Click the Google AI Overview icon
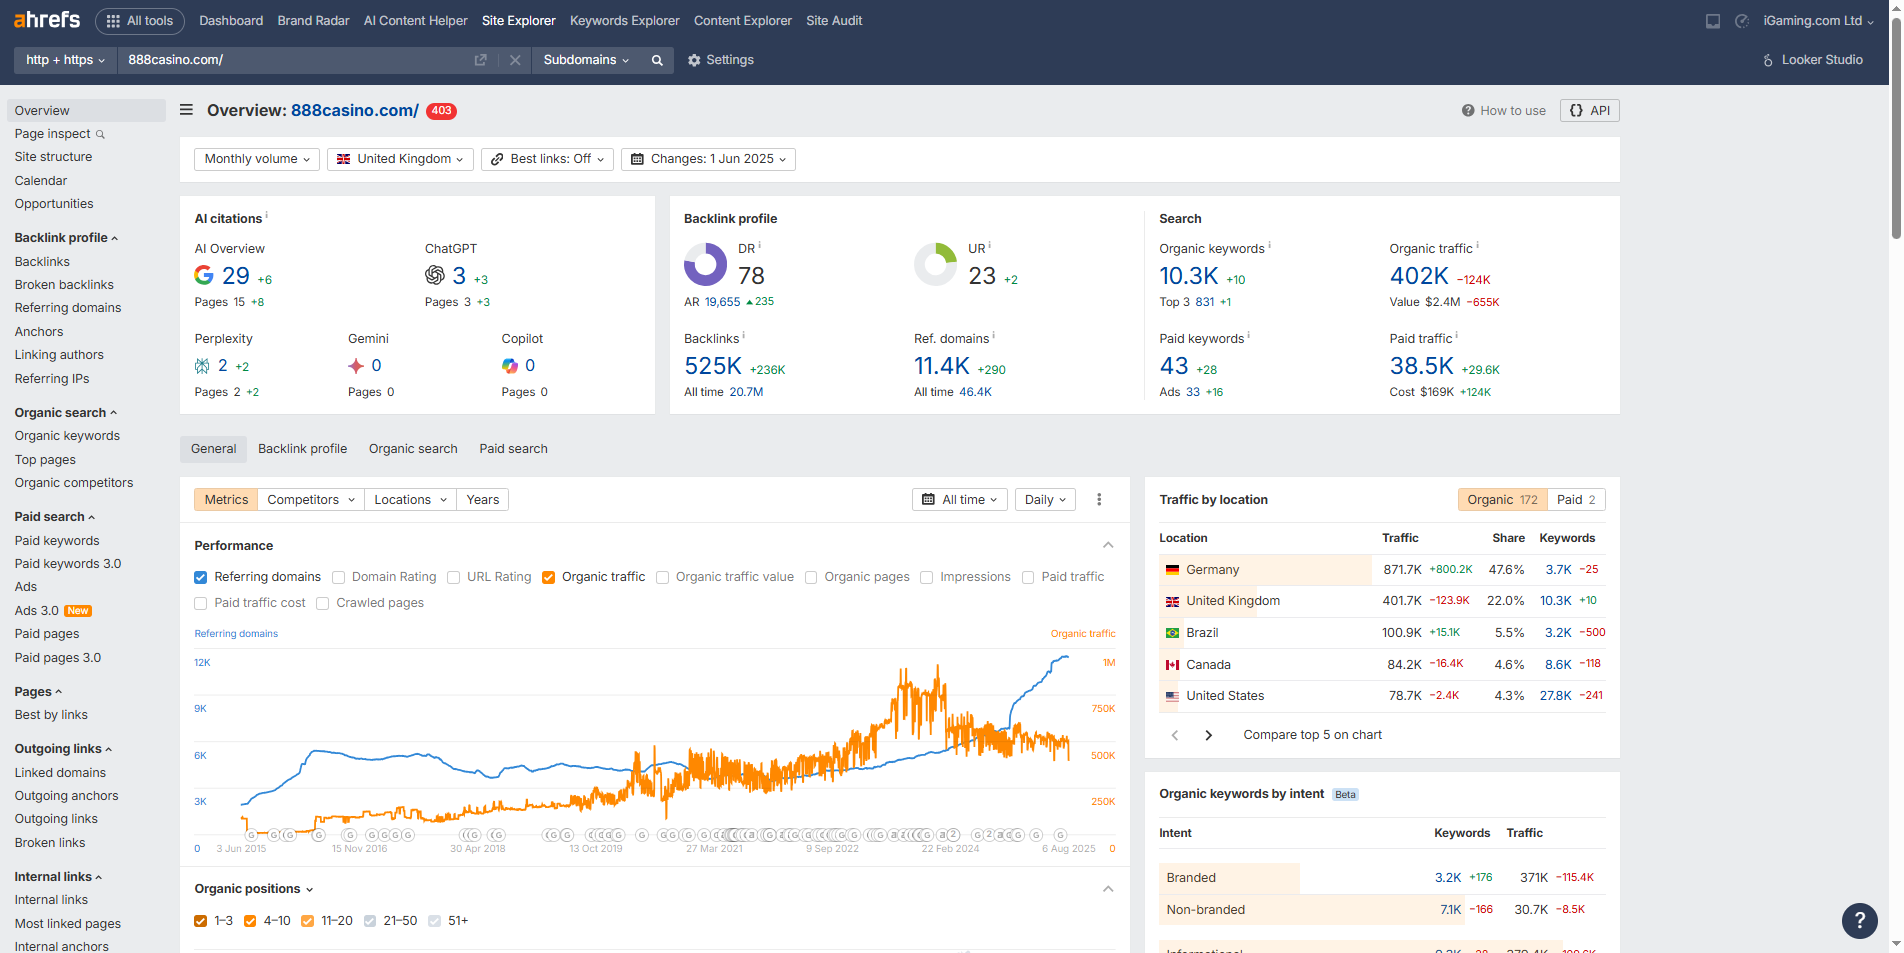The image size is (1904, 953). click(x=204, y=275)
